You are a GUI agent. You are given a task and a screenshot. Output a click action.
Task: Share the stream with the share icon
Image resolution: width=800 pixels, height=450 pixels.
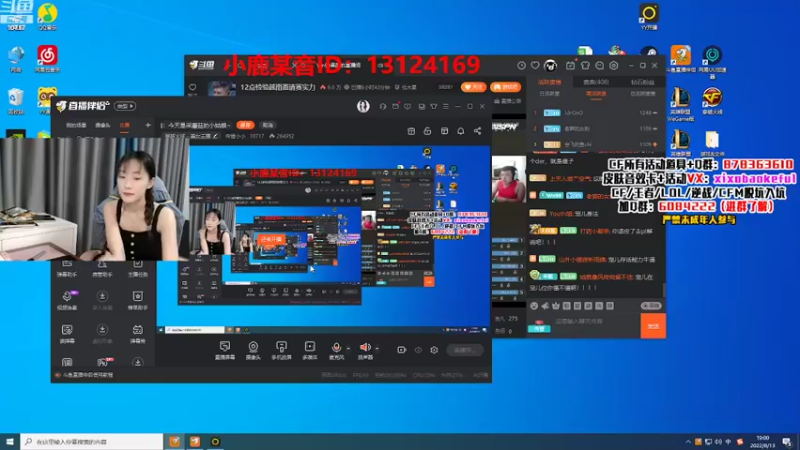pyautogui.click(x=478, y=131)
